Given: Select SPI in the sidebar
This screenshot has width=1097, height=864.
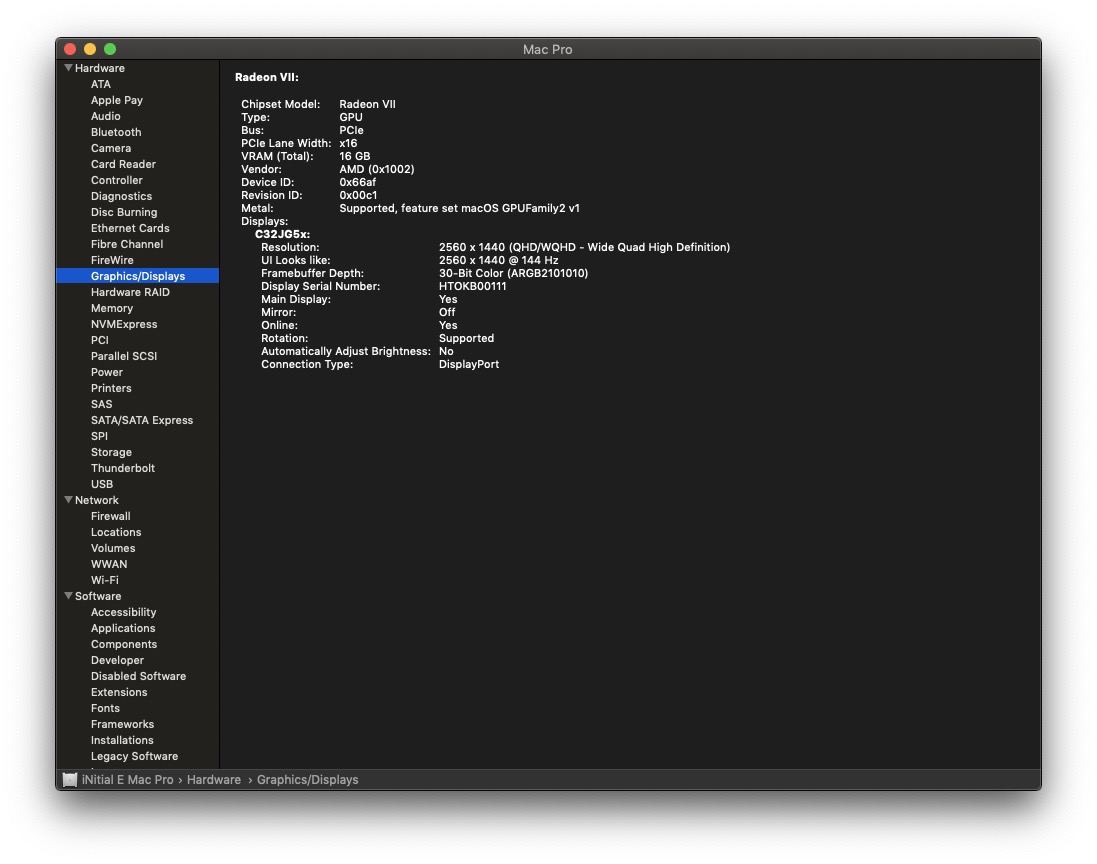Looking at the screenshot, I should pyautogui.click(x=99, y=437).
